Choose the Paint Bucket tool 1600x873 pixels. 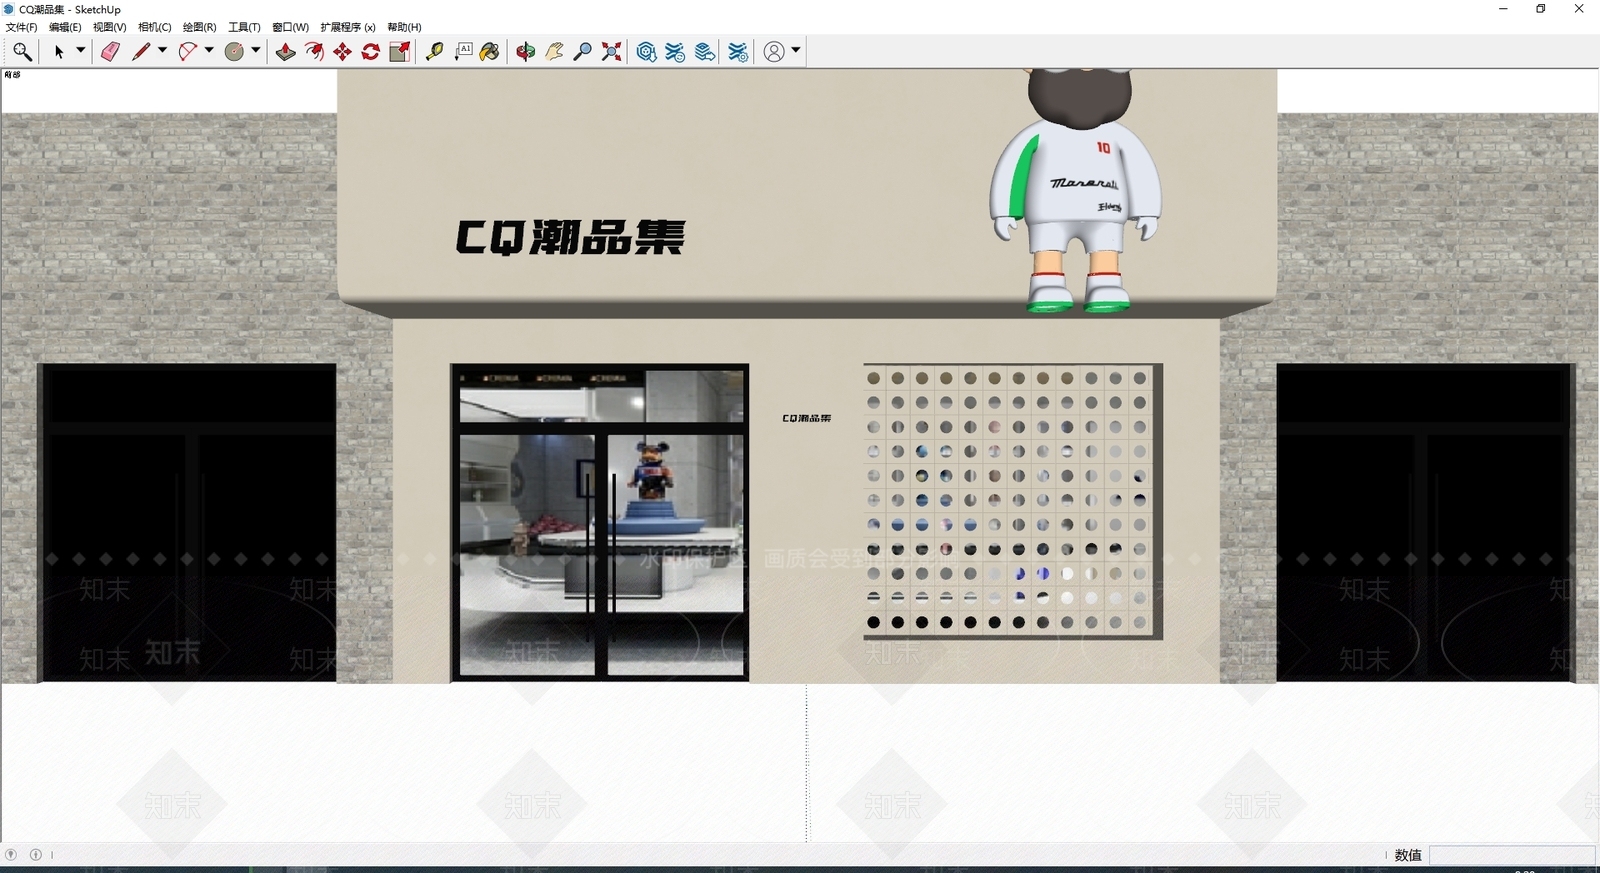tap(490, 52)
